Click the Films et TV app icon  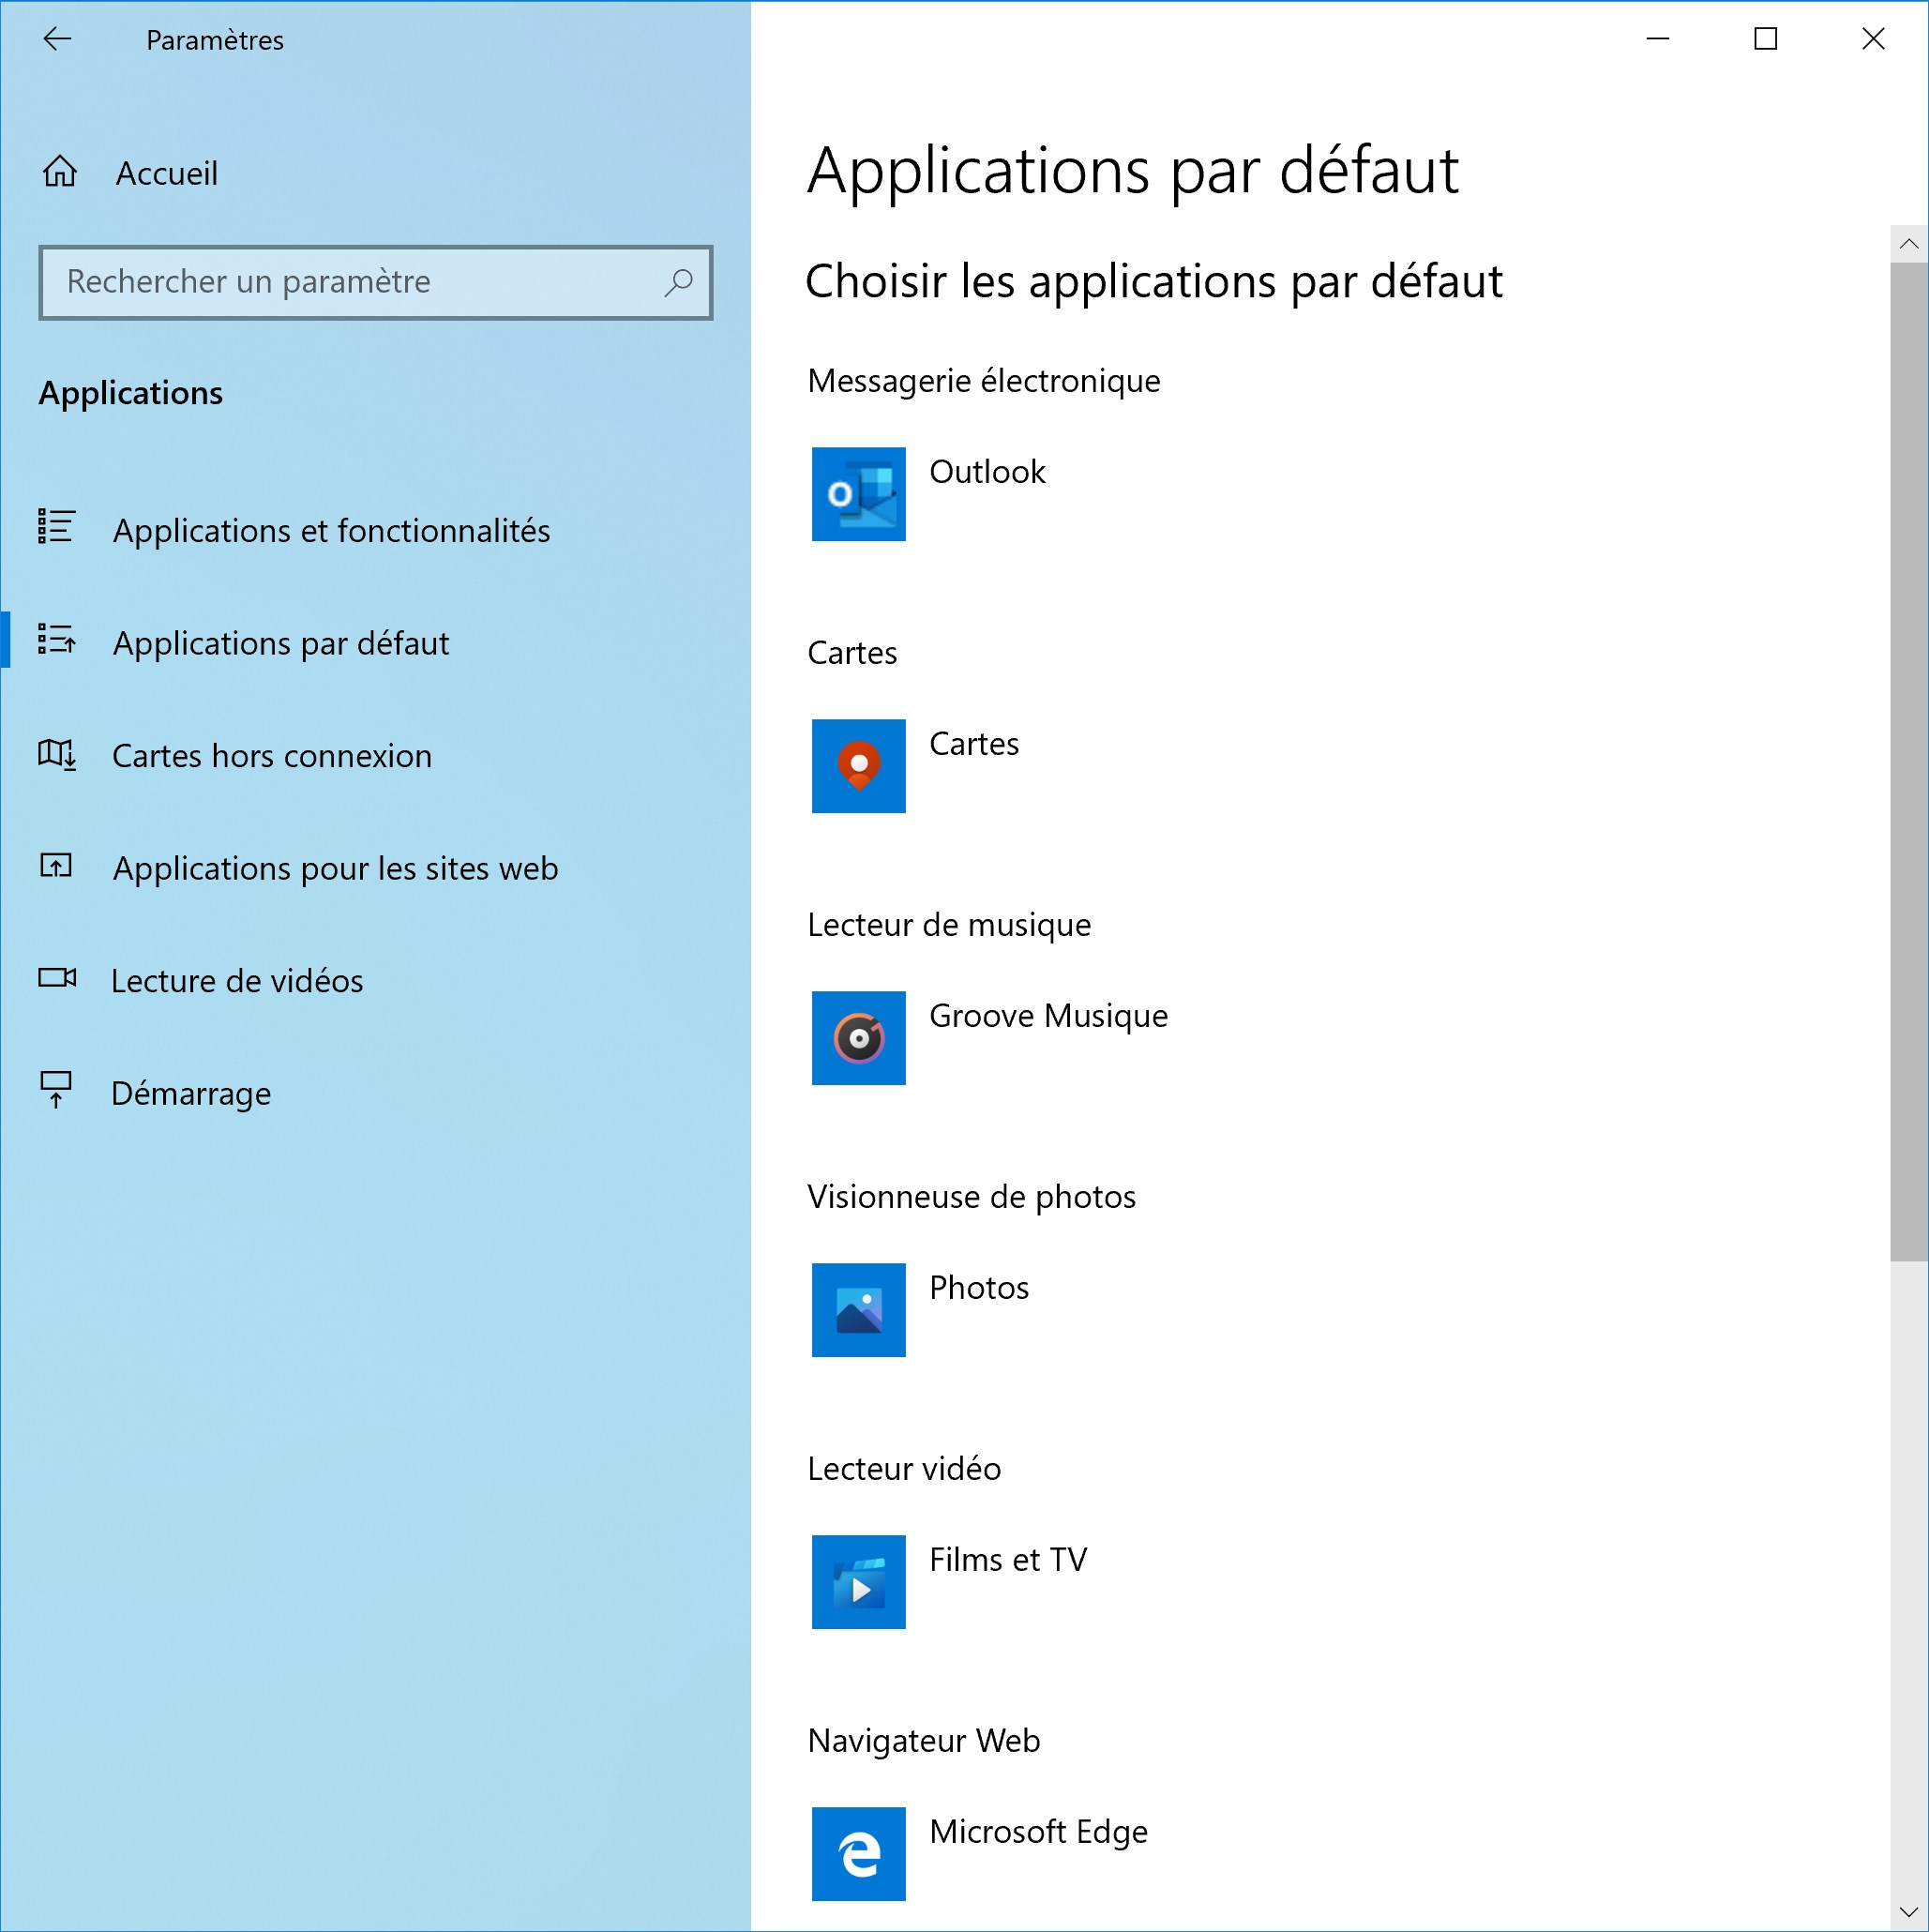click(858, 1582)
